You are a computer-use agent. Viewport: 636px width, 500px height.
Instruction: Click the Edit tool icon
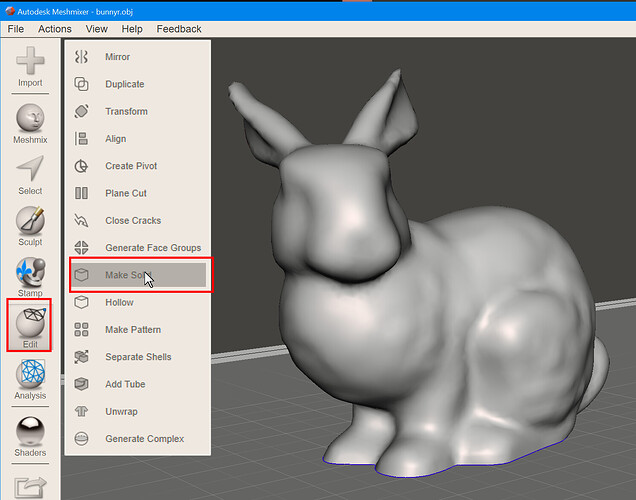tap(30, 322)
